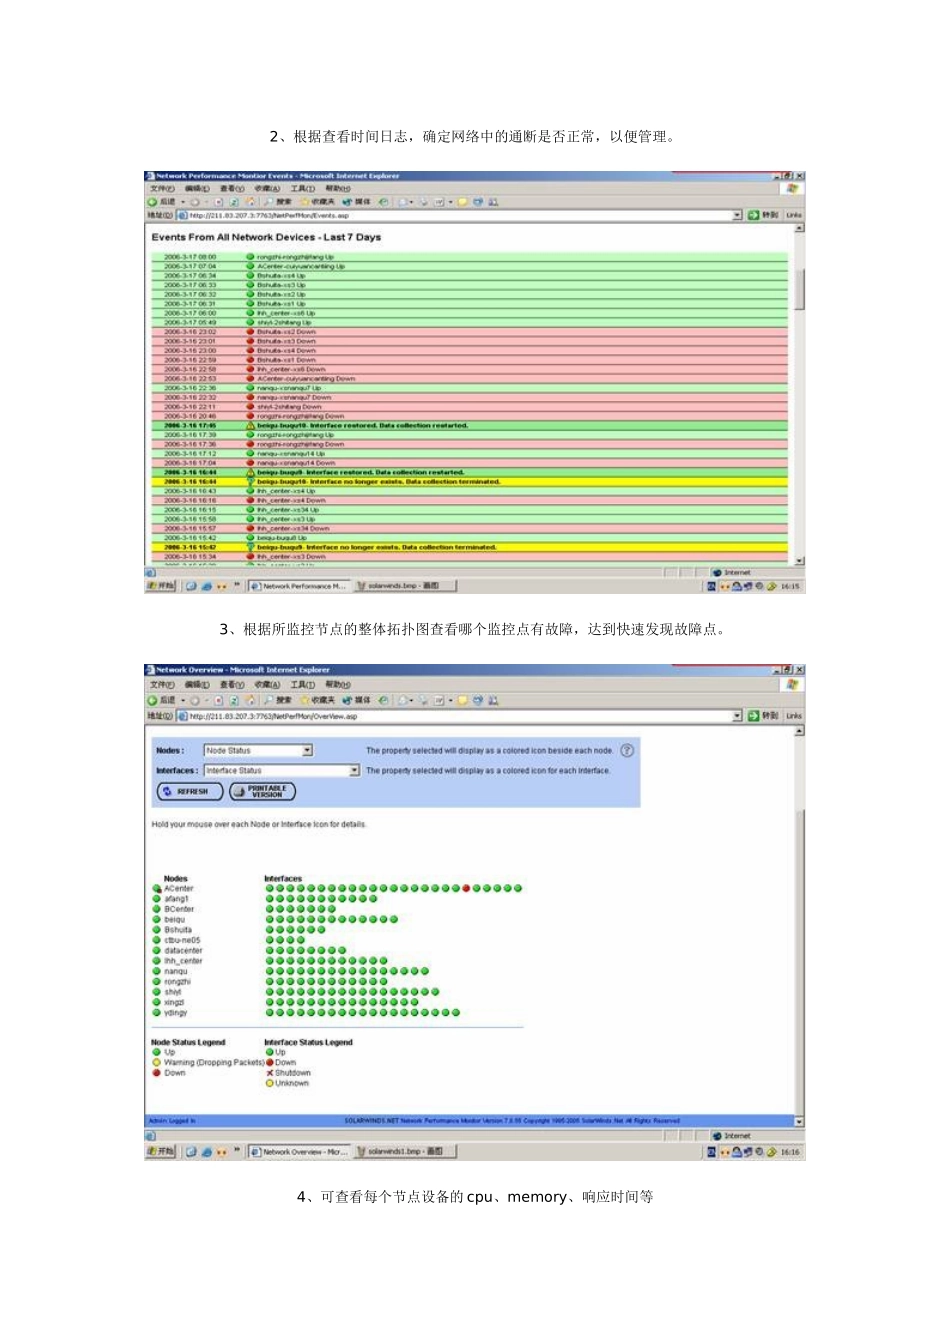This screenshot has height=1344, width=950.
Task: Click the rongzhi node status icon
Action: point(157,982)
